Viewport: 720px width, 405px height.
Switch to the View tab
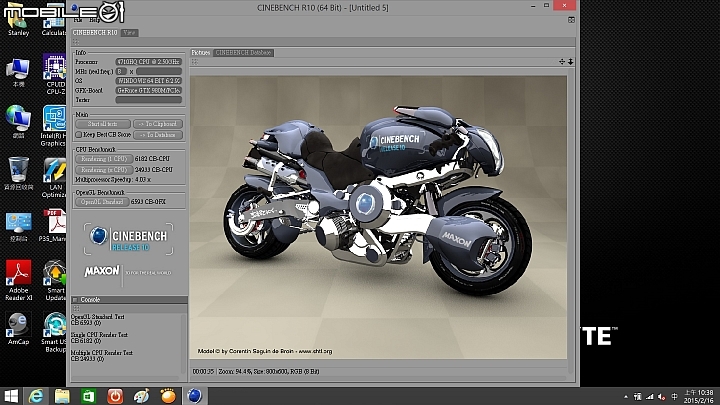click(x=129, y=33)
